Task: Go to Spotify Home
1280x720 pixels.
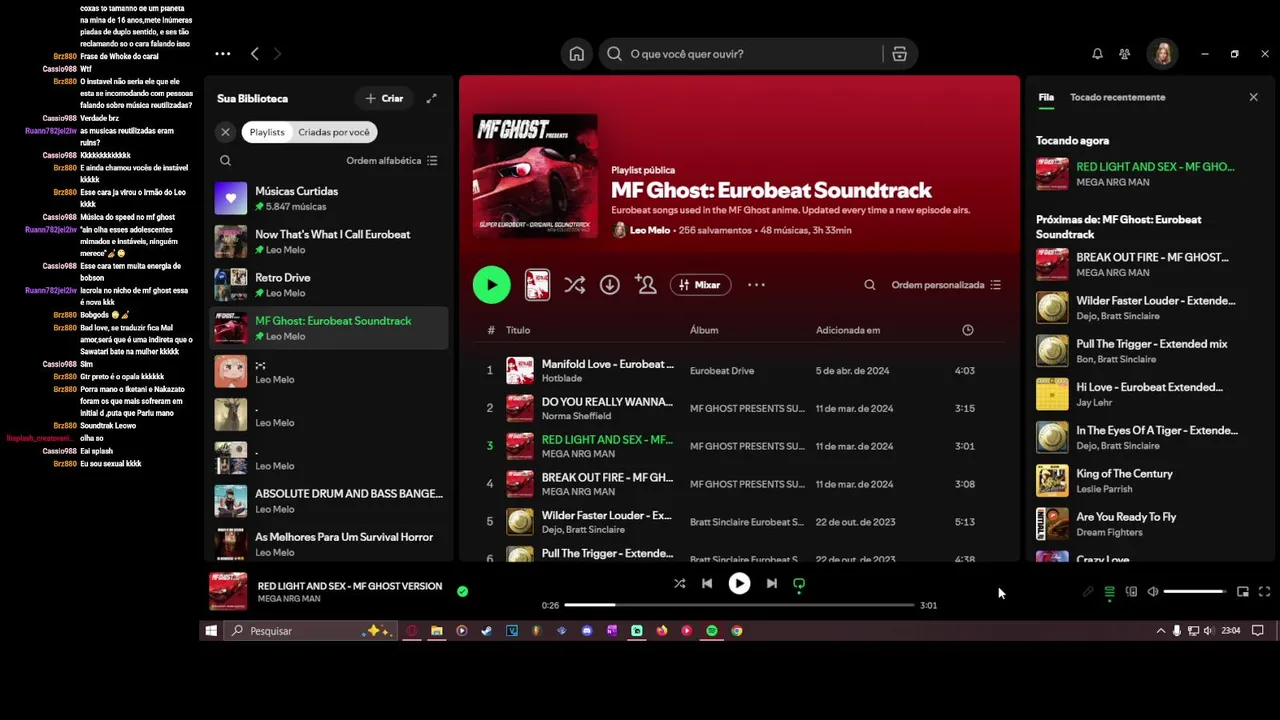Action: tap(576, 54)
